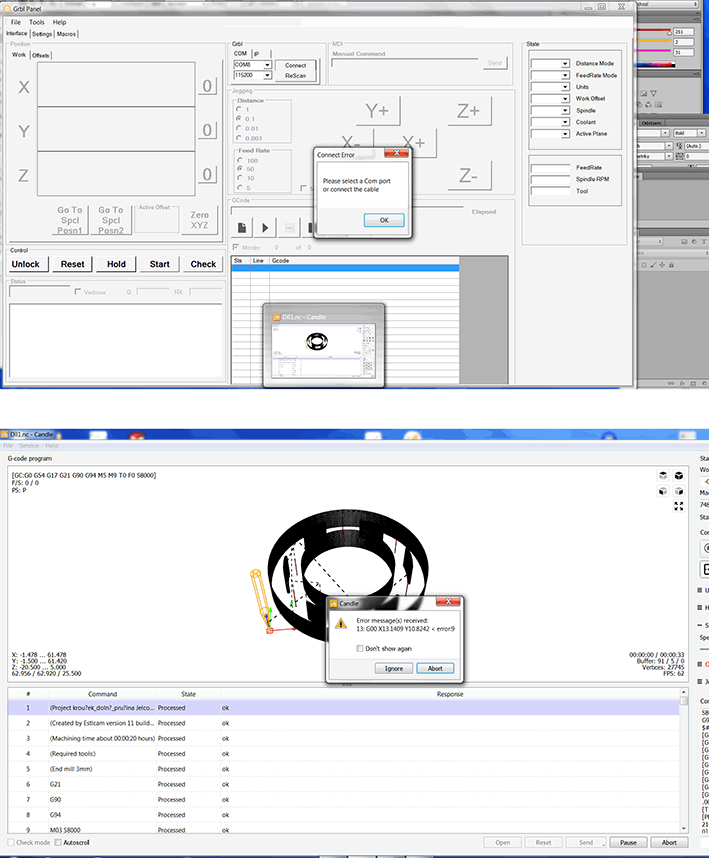
Task: Select the 100 feed rate radio button
Action: pyautogui.click(x=239, y=160)
